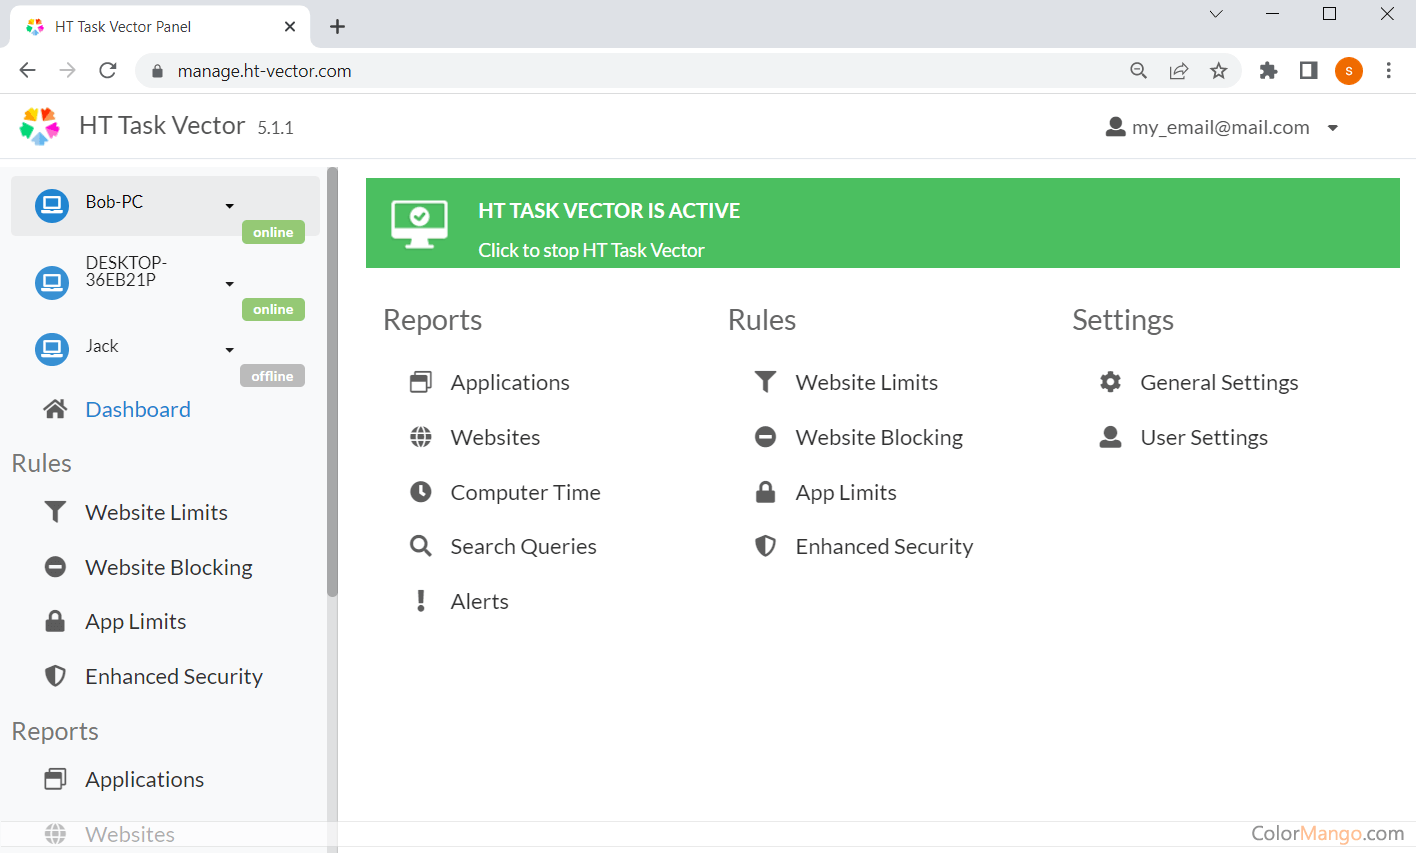Click the clock icon for Computer Time
The image size is (1416, 859).
(421, 492)
